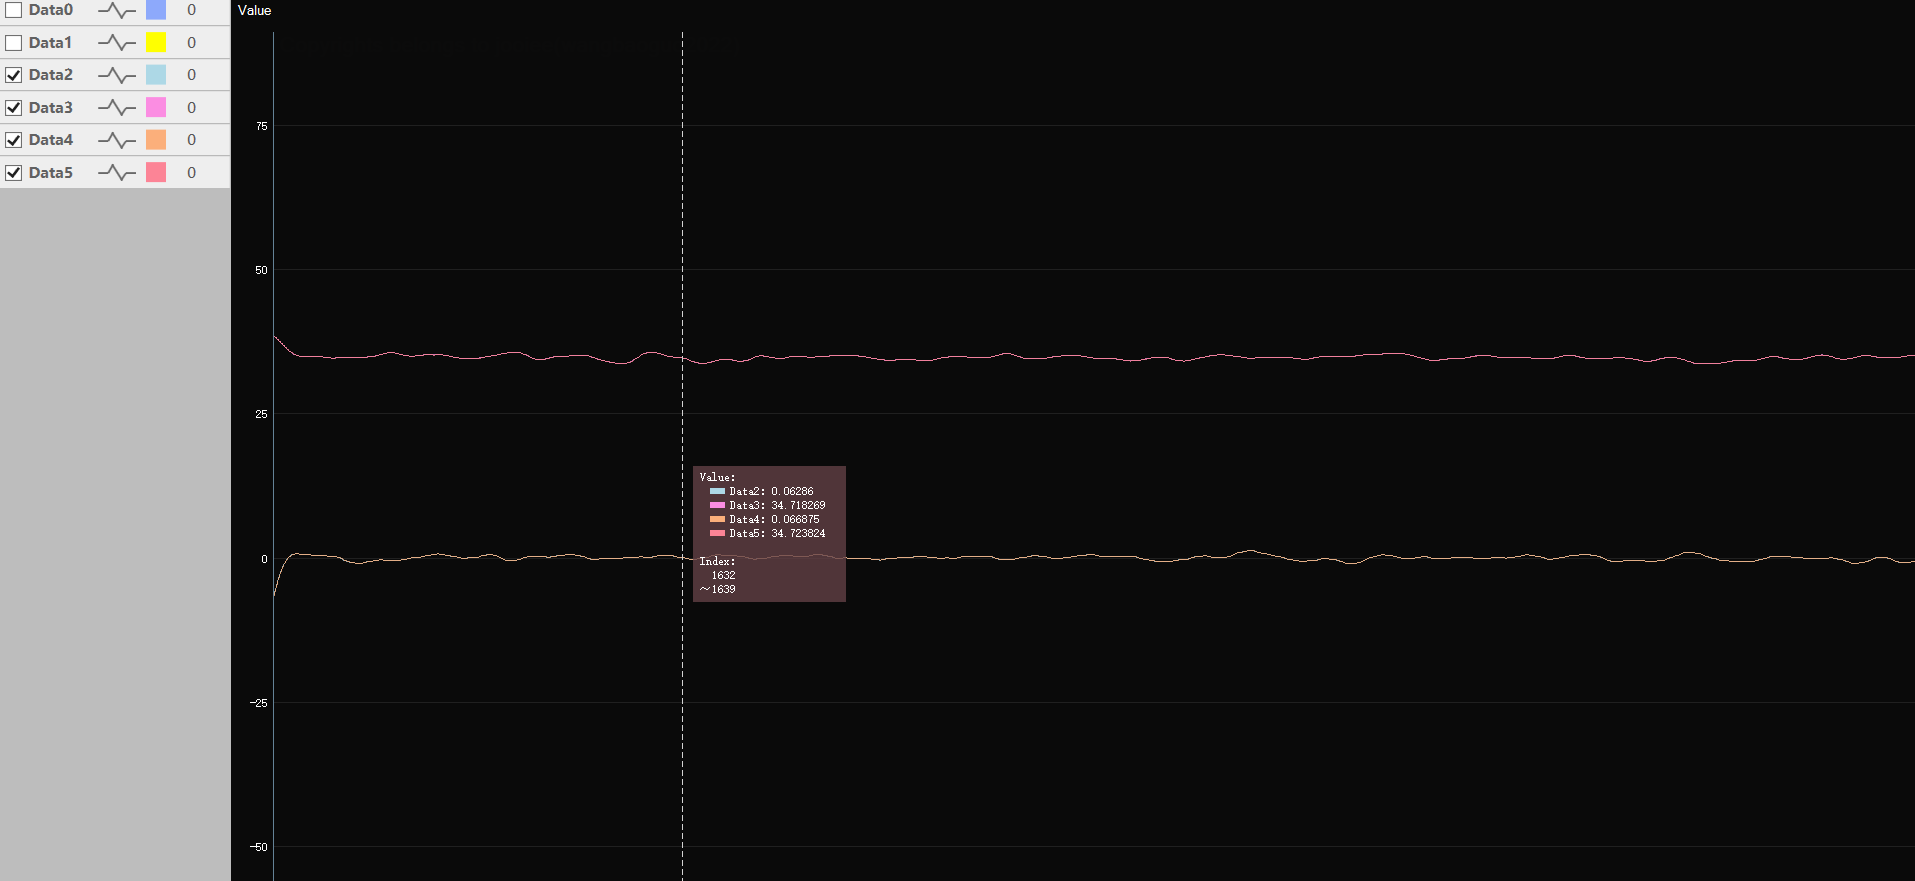This screenshot has width=1915, height=881.
Task: Click the red-pink Data5 color swatch
Action: [156, 172]
